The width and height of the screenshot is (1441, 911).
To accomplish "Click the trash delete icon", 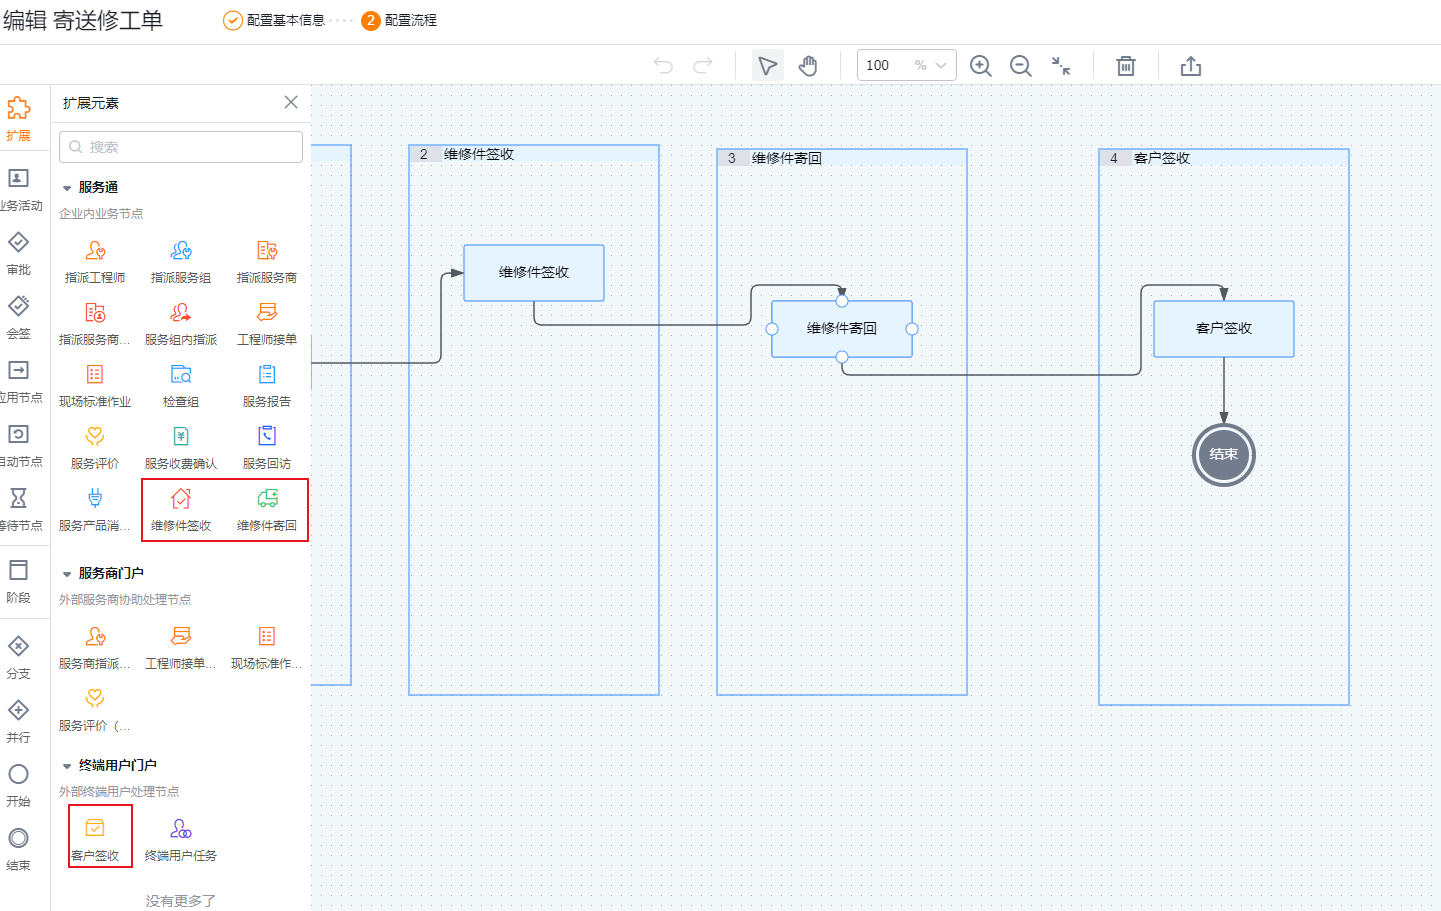I will [x=1126, y=66].
